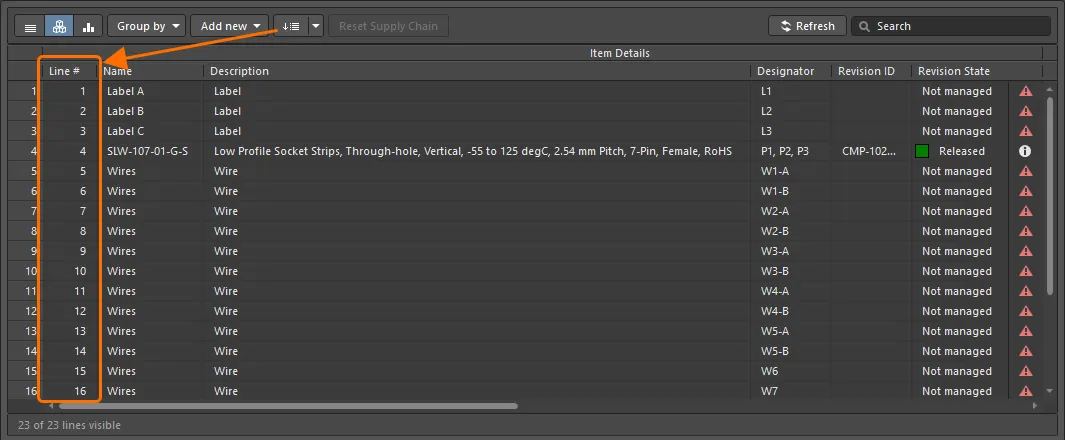The image size is (1065, 440).
Task: Click the Designator column header
Action: pos(791,71)
